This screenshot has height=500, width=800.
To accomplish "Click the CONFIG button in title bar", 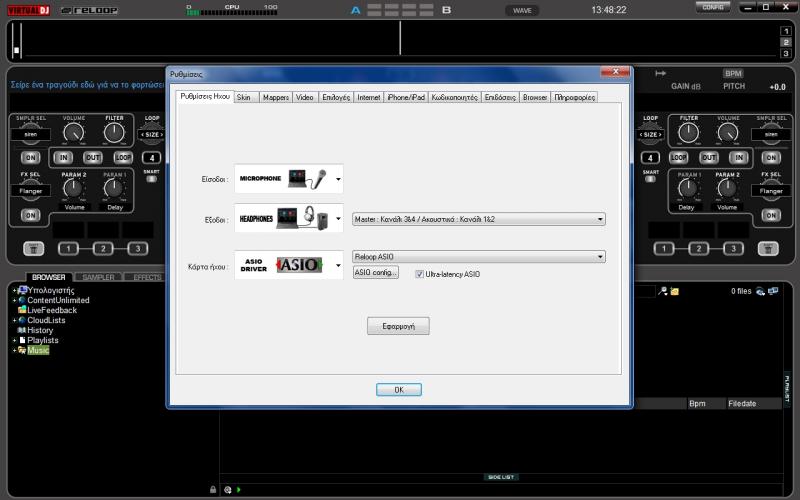I will pos(713,7).
